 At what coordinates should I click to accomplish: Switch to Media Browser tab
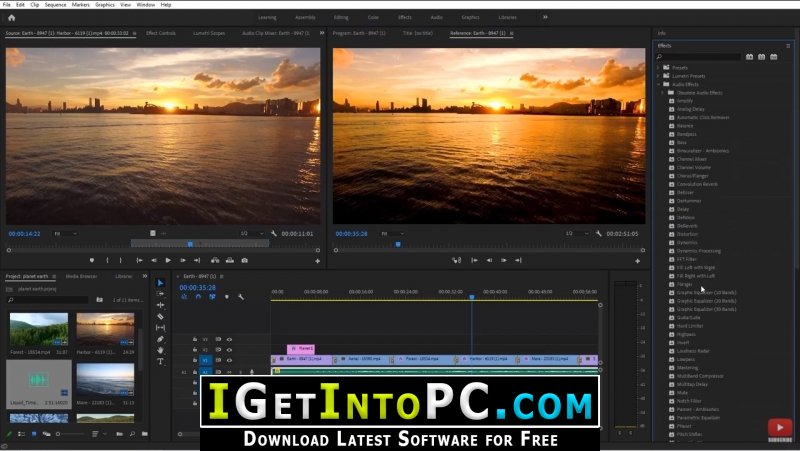tap(82, 277)
